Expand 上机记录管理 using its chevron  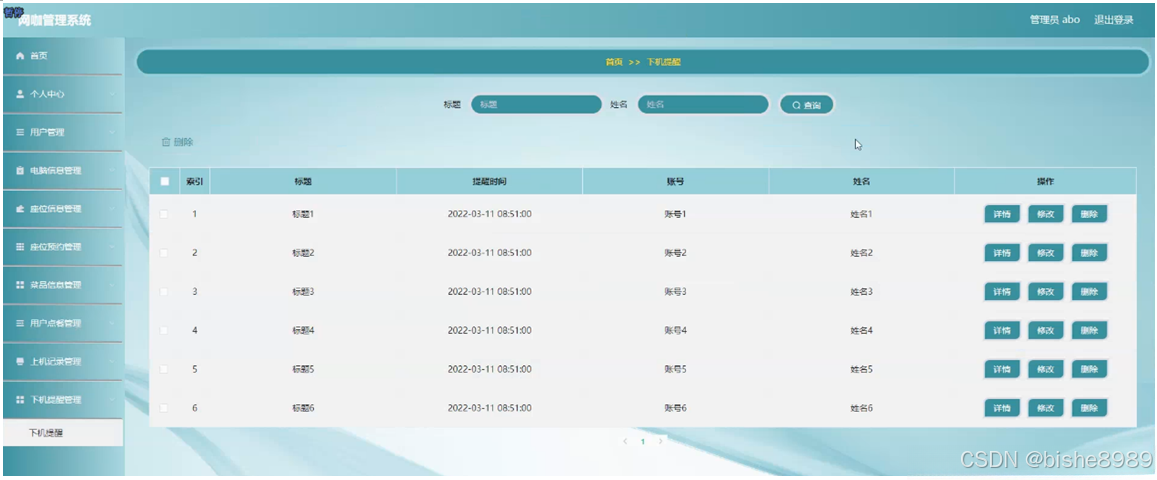(x=112, y=361)
